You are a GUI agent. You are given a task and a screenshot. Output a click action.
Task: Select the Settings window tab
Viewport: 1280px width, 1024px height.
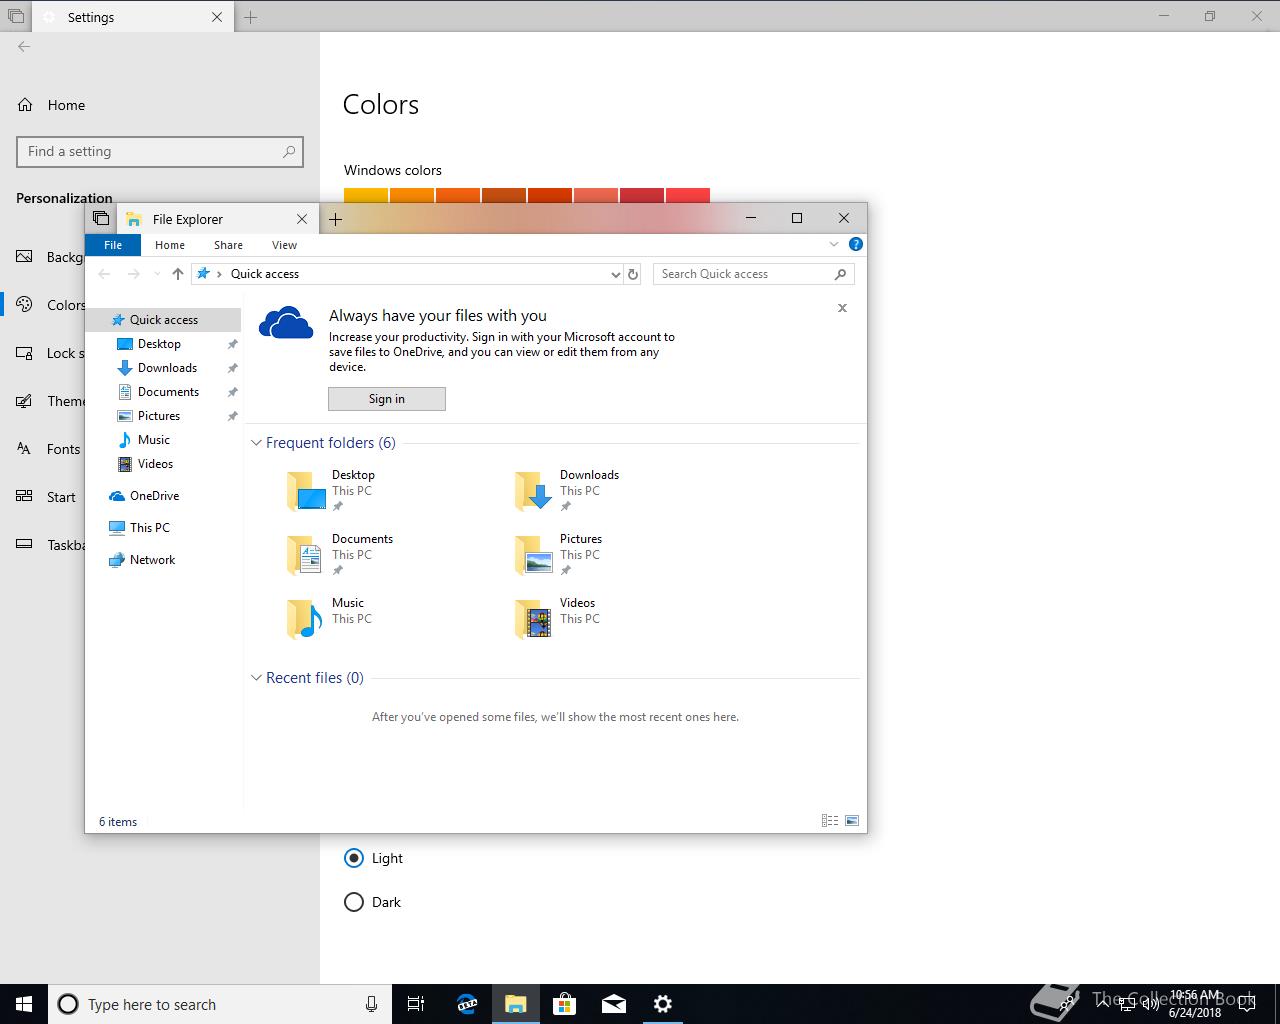tap(132, 17)
